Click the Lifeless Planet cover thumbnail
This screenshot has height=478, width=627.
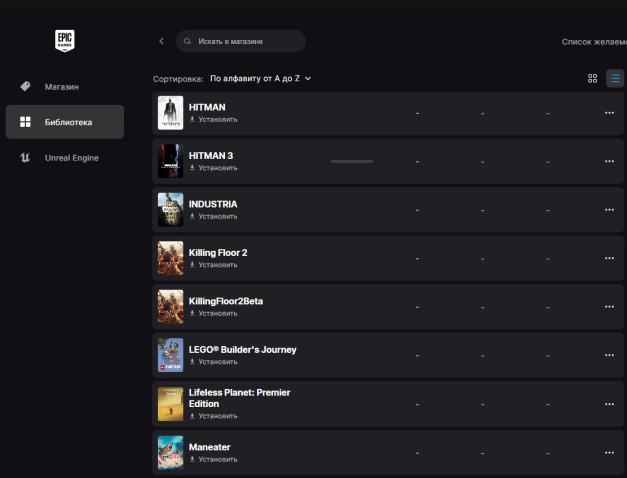click(x=170, y=404)
